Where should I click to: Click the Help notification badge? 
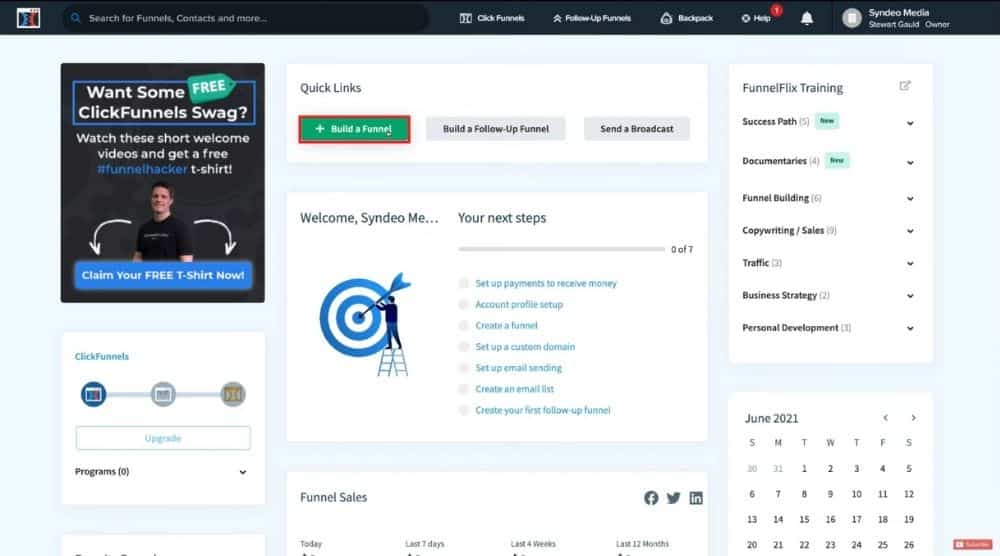coord(776,10)
